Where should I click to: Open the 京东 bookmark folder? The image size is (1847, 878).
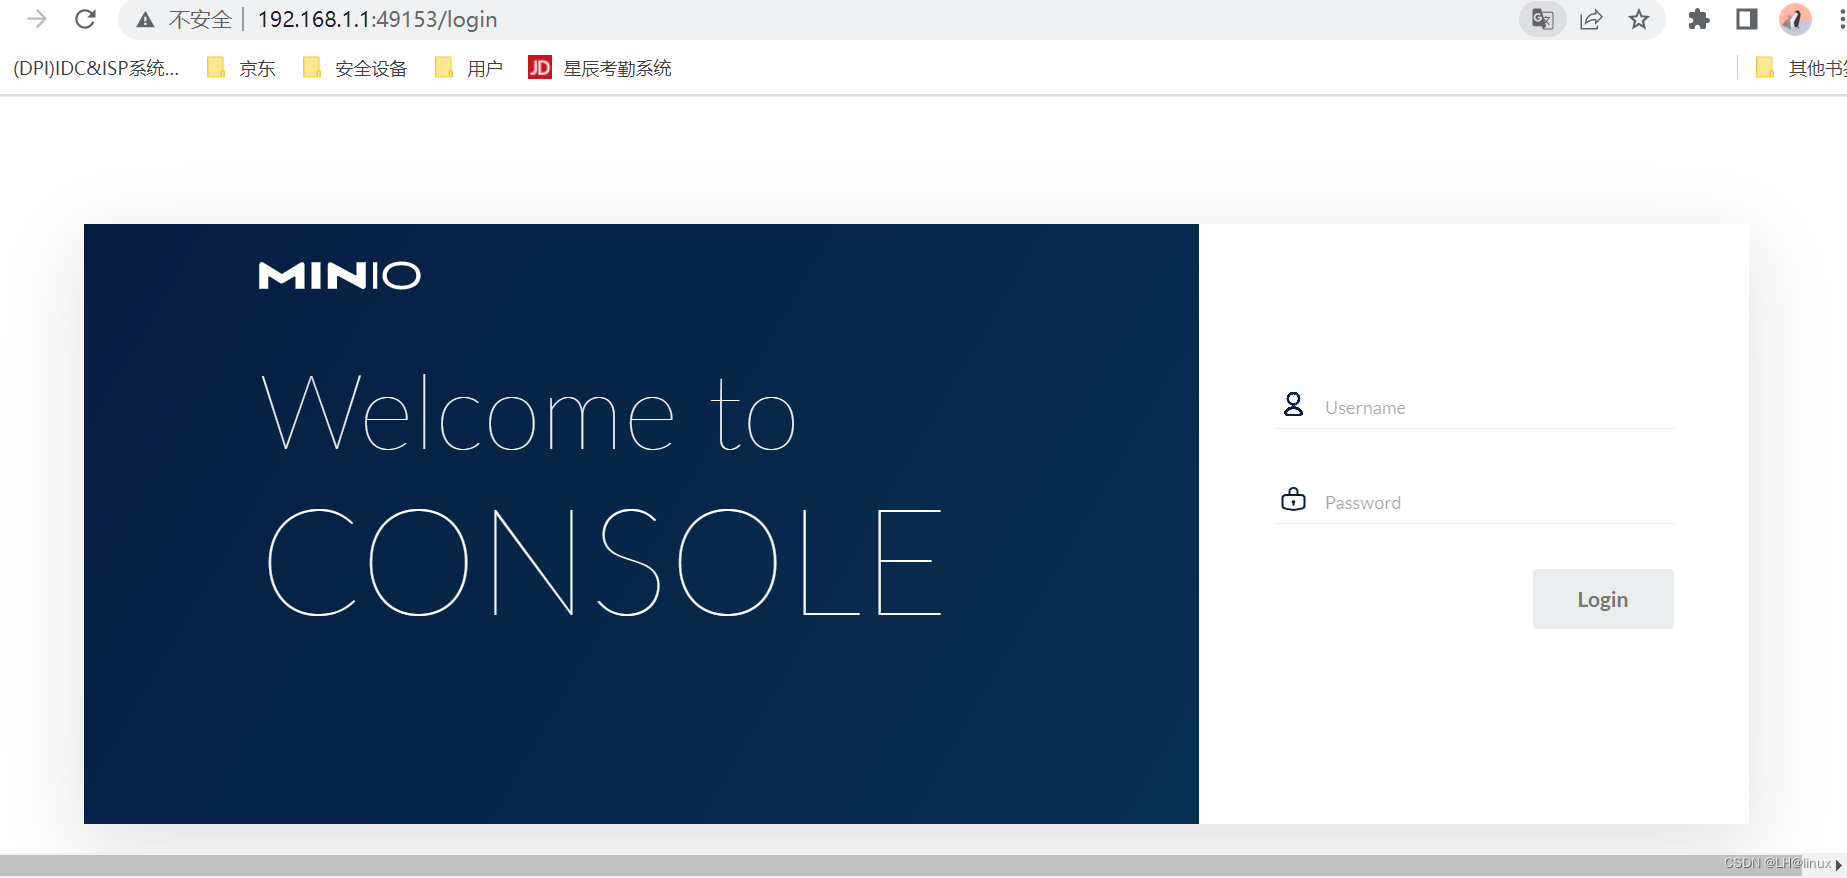tap(241, 68)
